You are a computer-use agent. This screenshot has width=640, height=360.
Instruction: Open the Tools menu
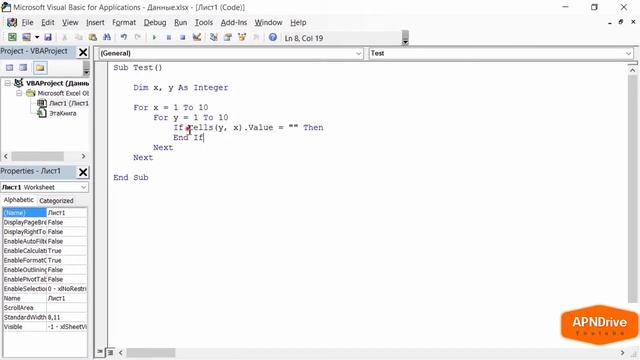[x=204, y=22]
